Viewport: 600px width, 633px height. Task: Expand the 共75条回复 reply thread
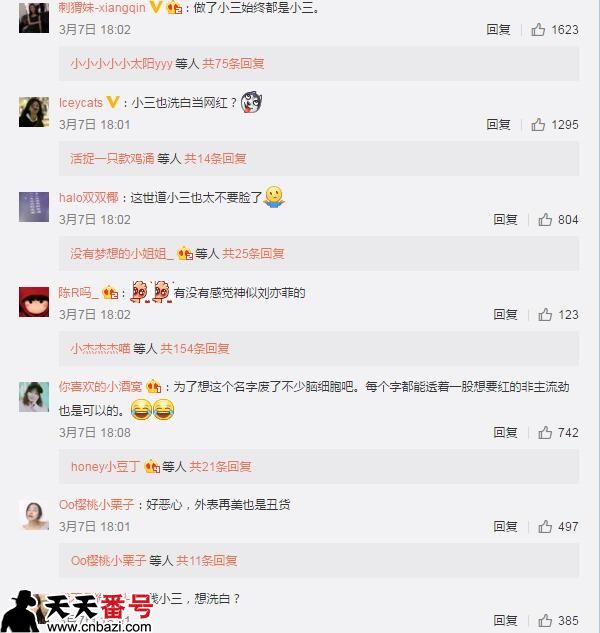tap(233, 63)
